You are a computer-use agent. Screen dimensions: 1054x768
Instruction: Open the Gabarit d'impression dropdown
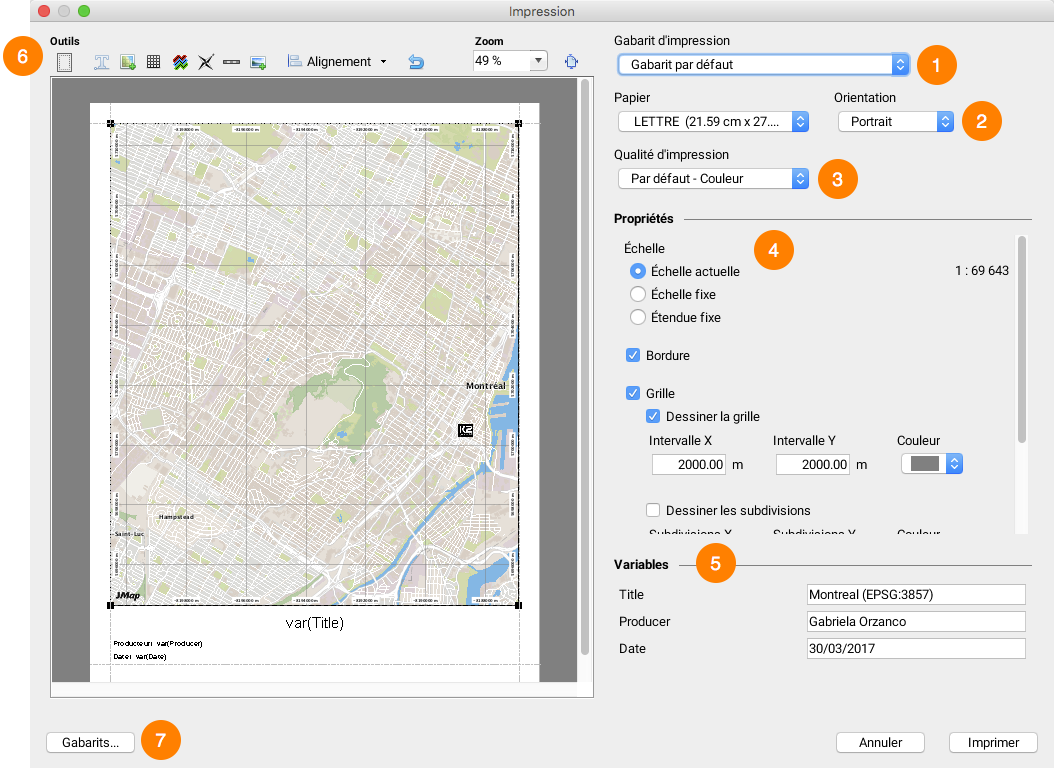click(x=763, y=64)
